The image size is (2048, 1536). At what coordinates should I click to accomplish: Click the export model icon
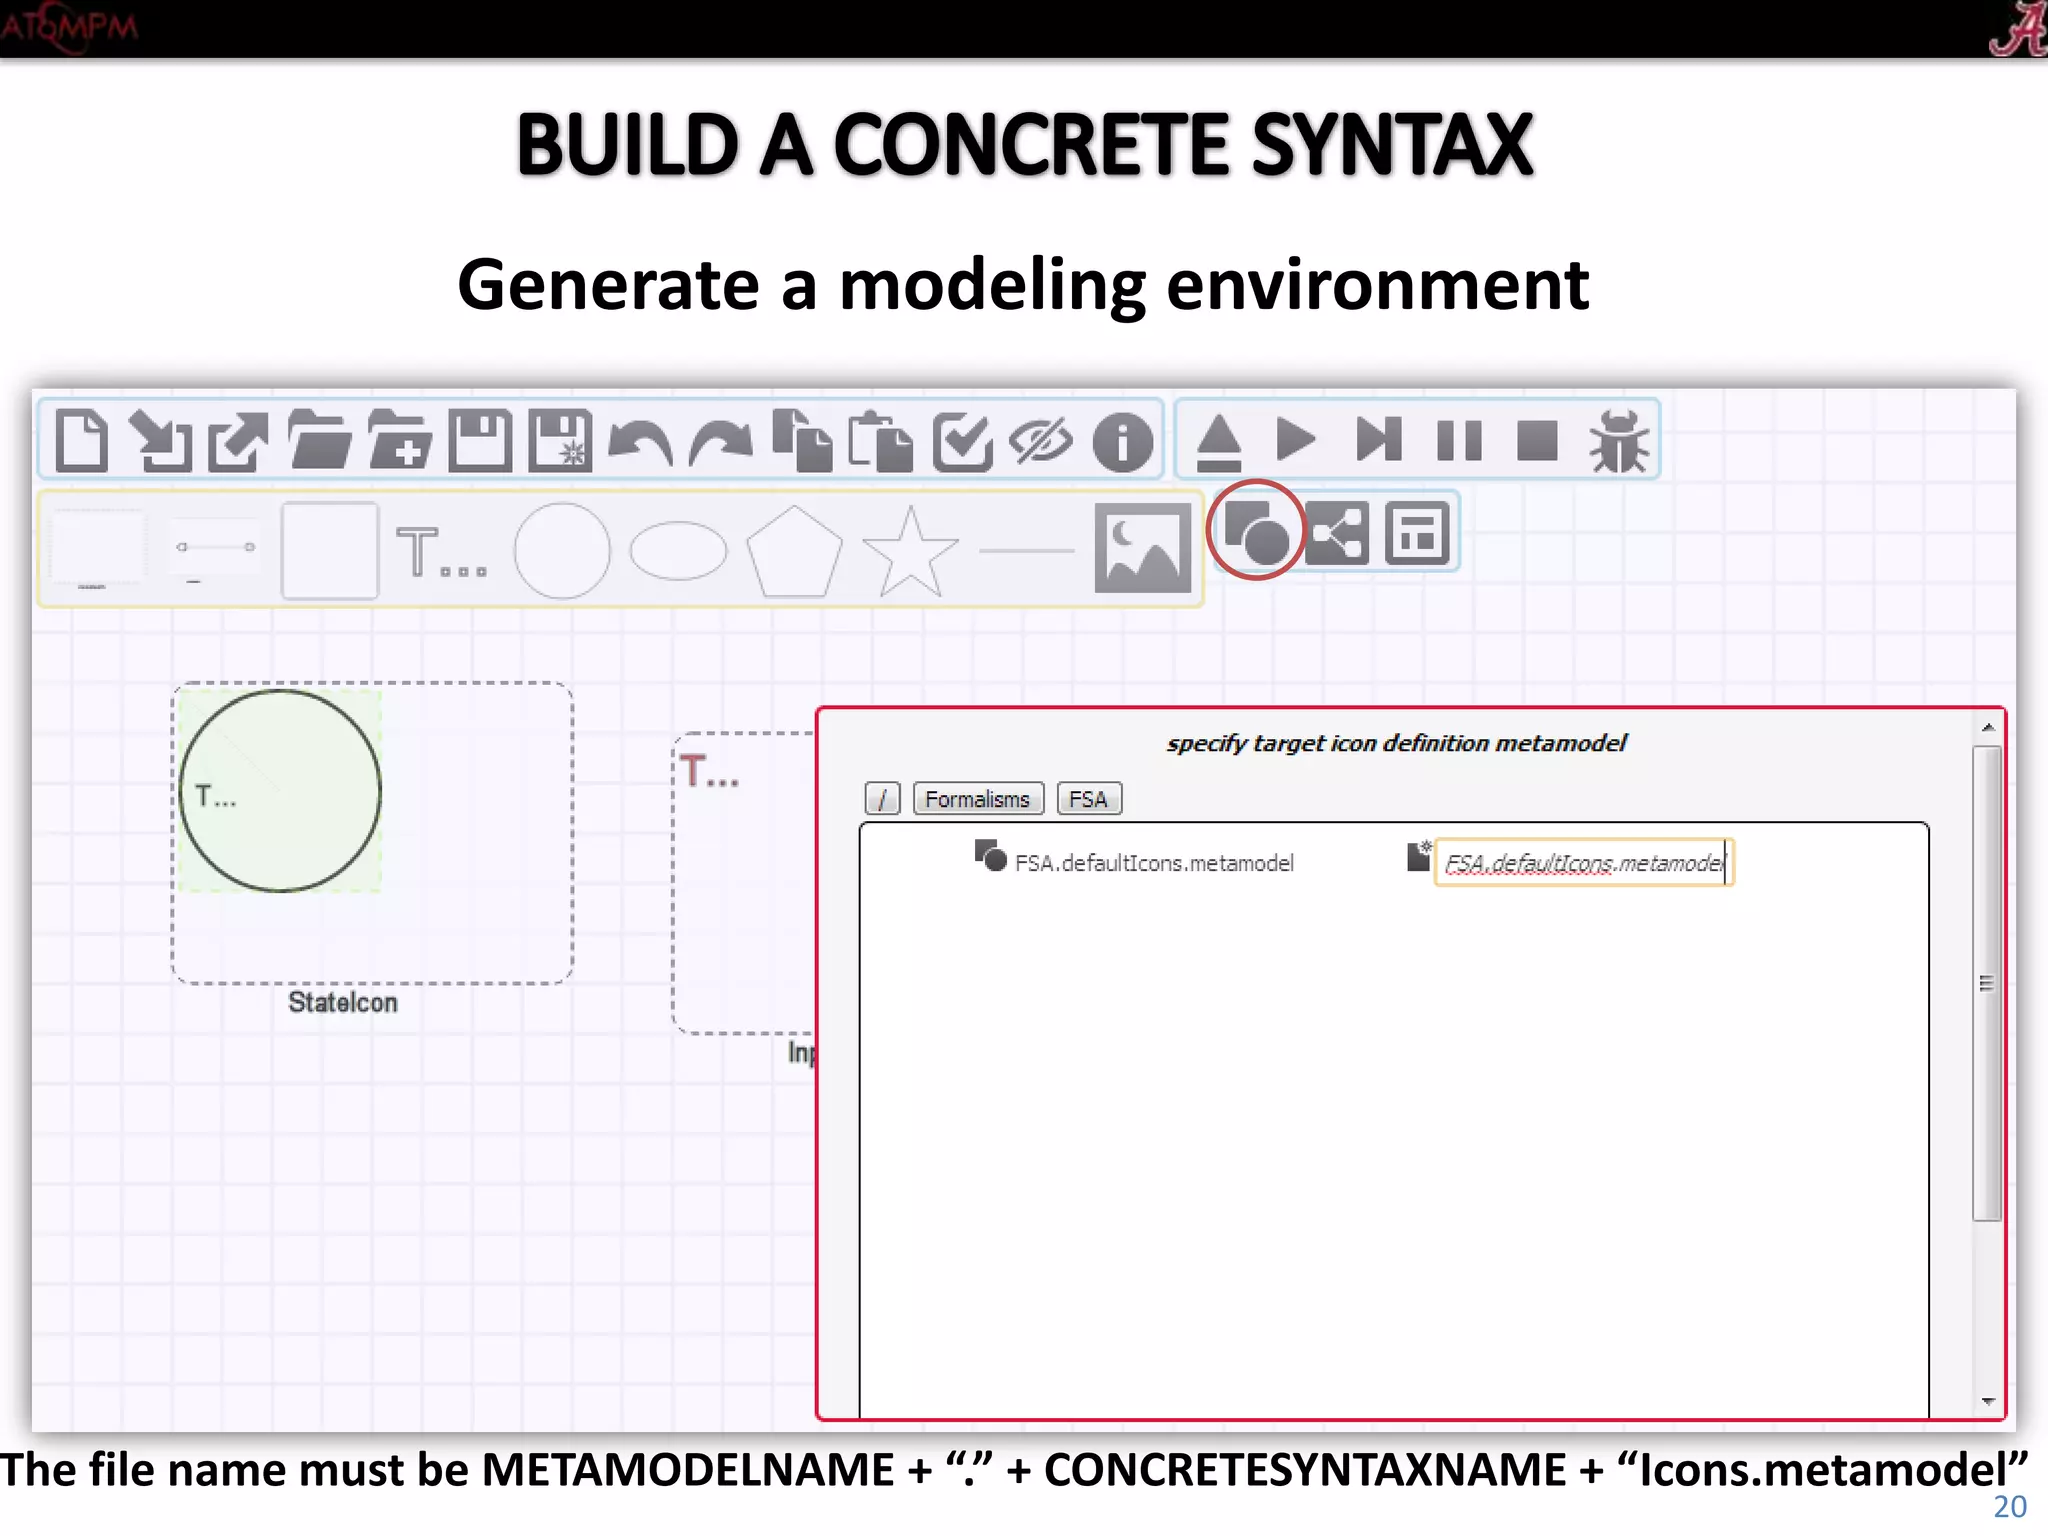tap(239, 440)
